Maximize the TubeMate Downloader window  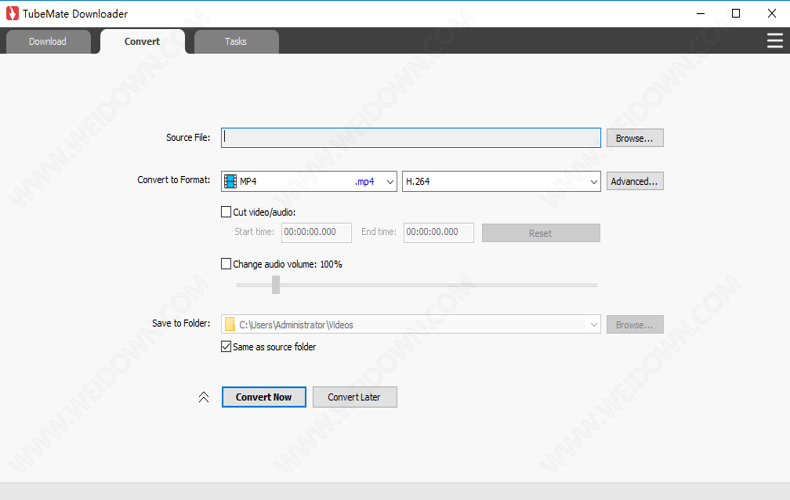736,14
